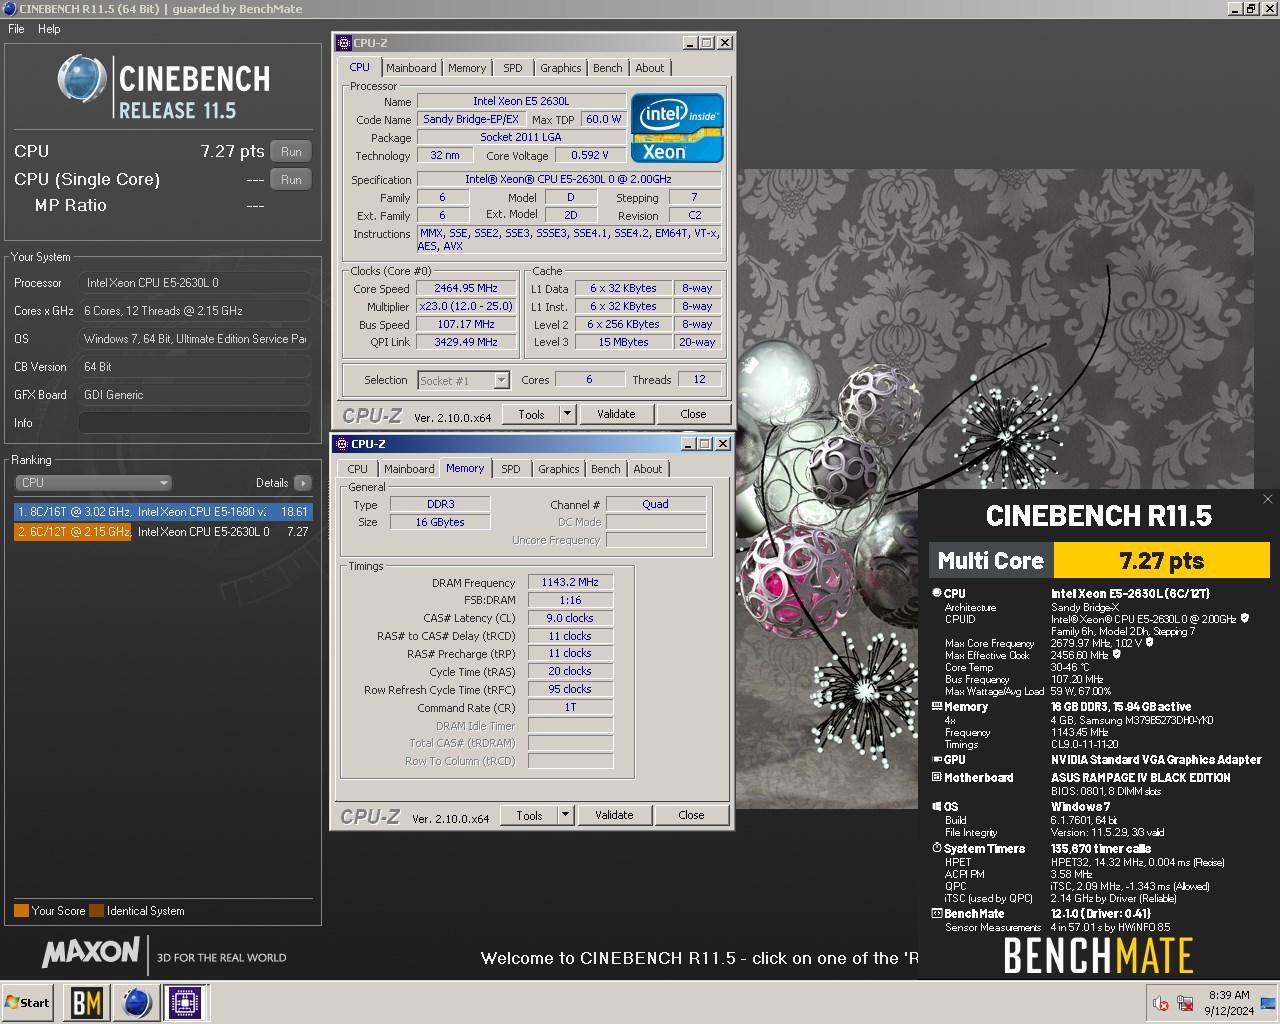Click the Motherboard section icon in BenchMate
Image resolution: width=1280 pixels, height=1024 pixels.
click(x=937, y=777)
